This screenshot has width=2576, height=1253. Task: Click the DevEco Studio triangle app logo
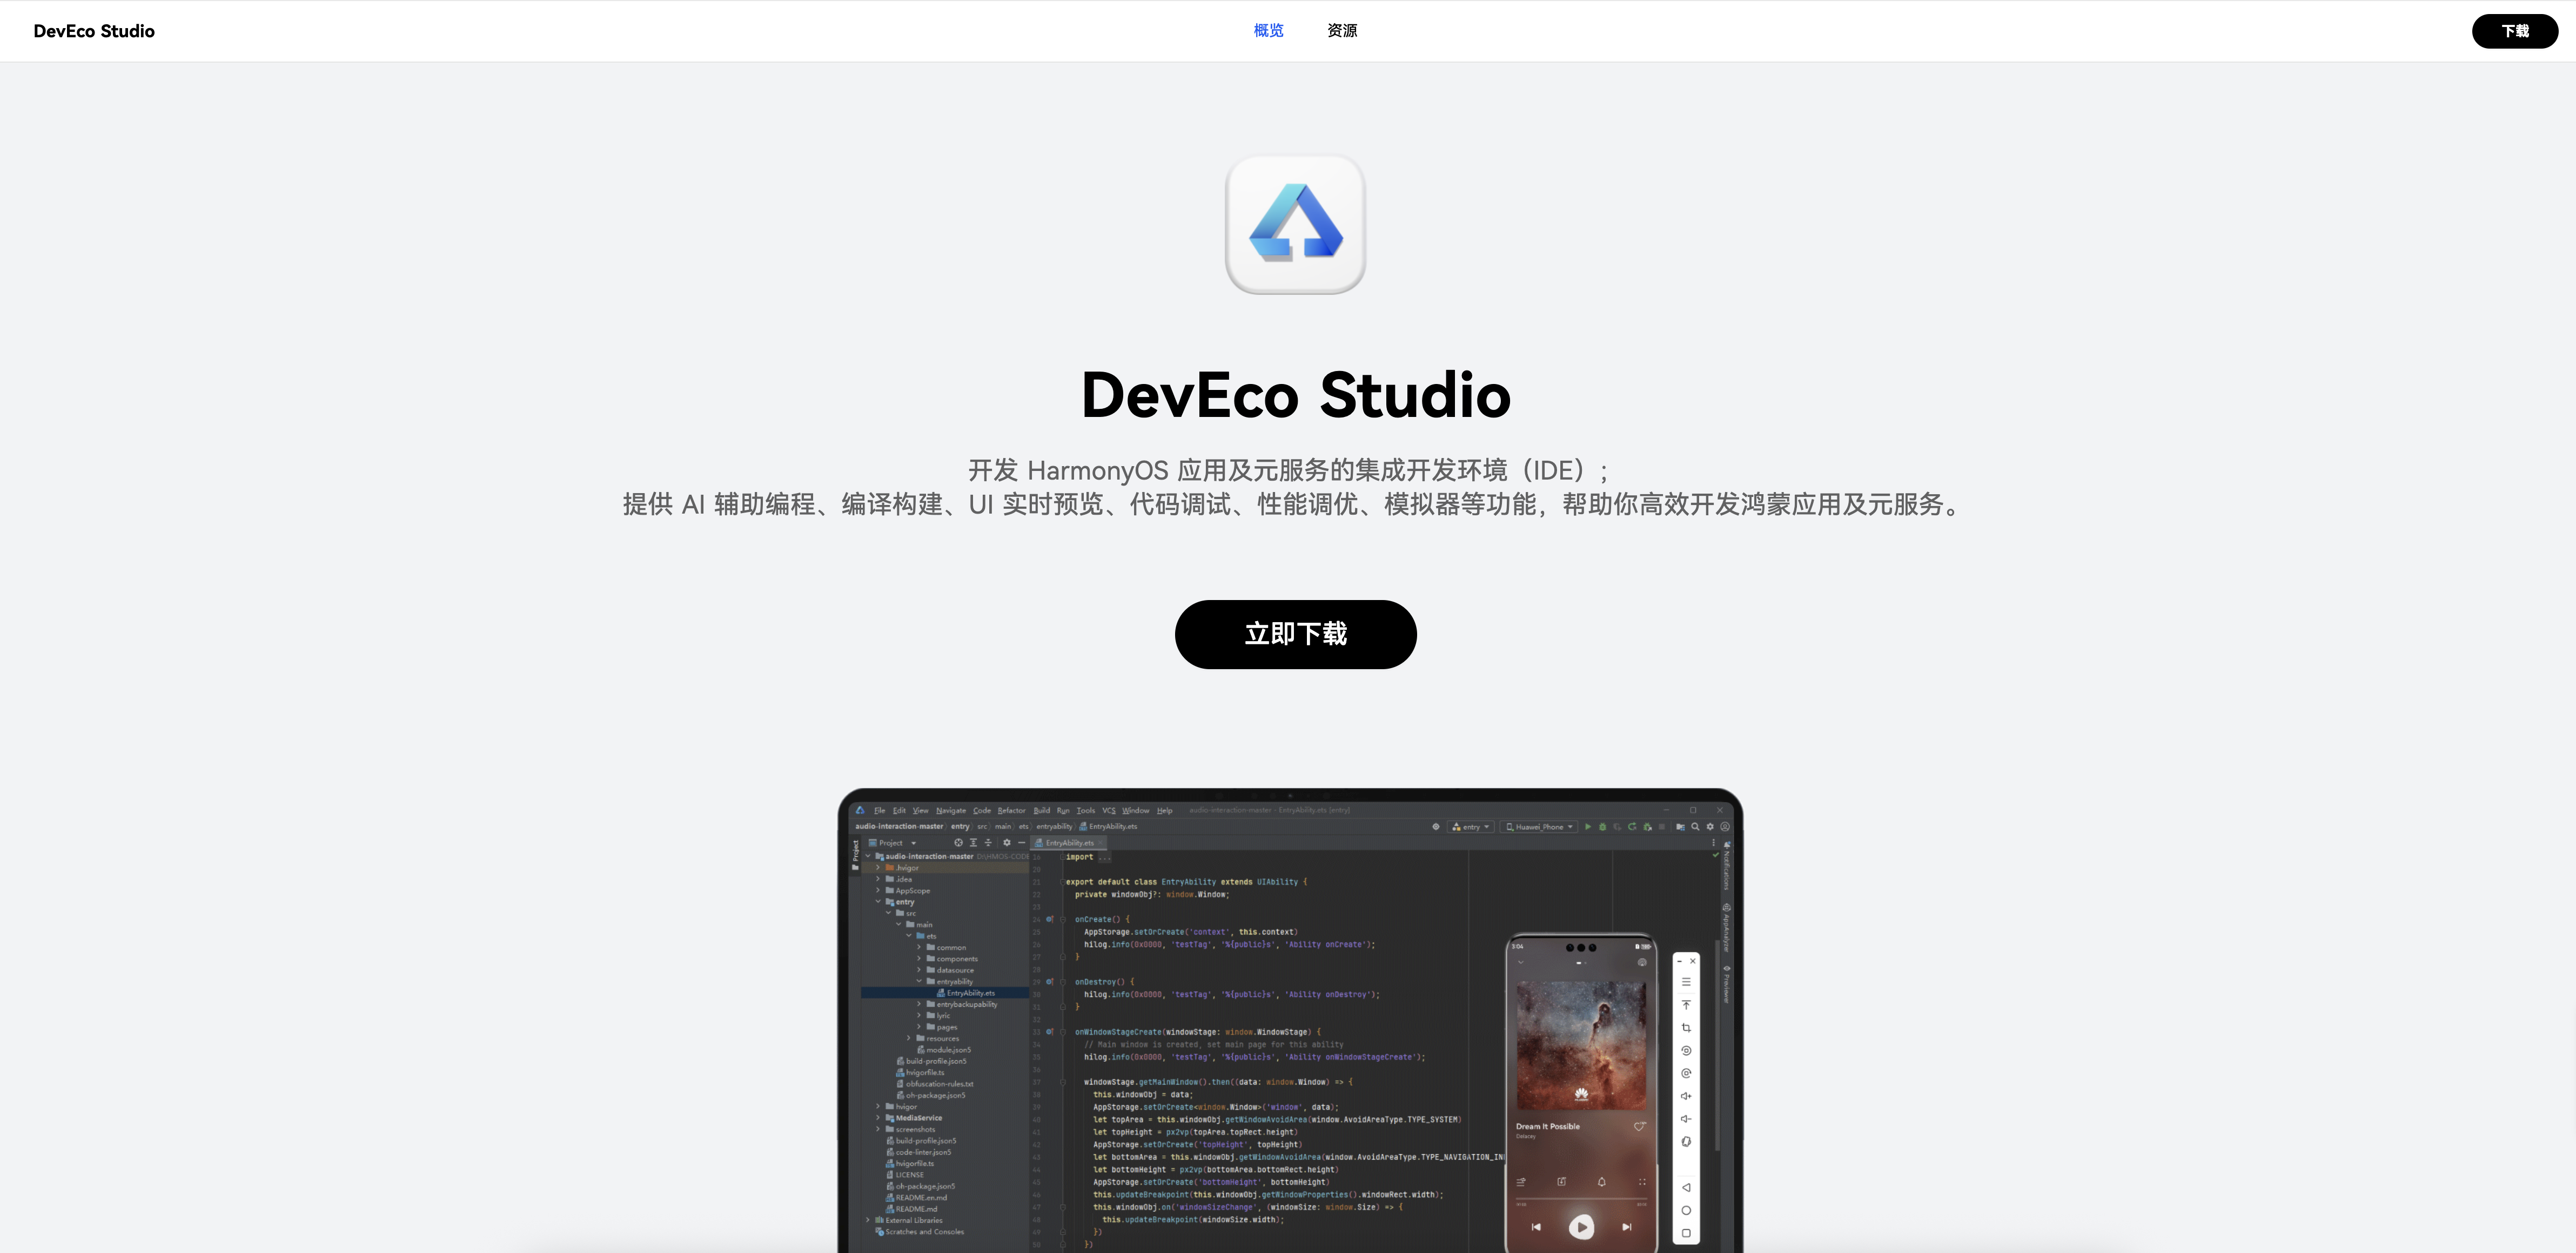1295,225
